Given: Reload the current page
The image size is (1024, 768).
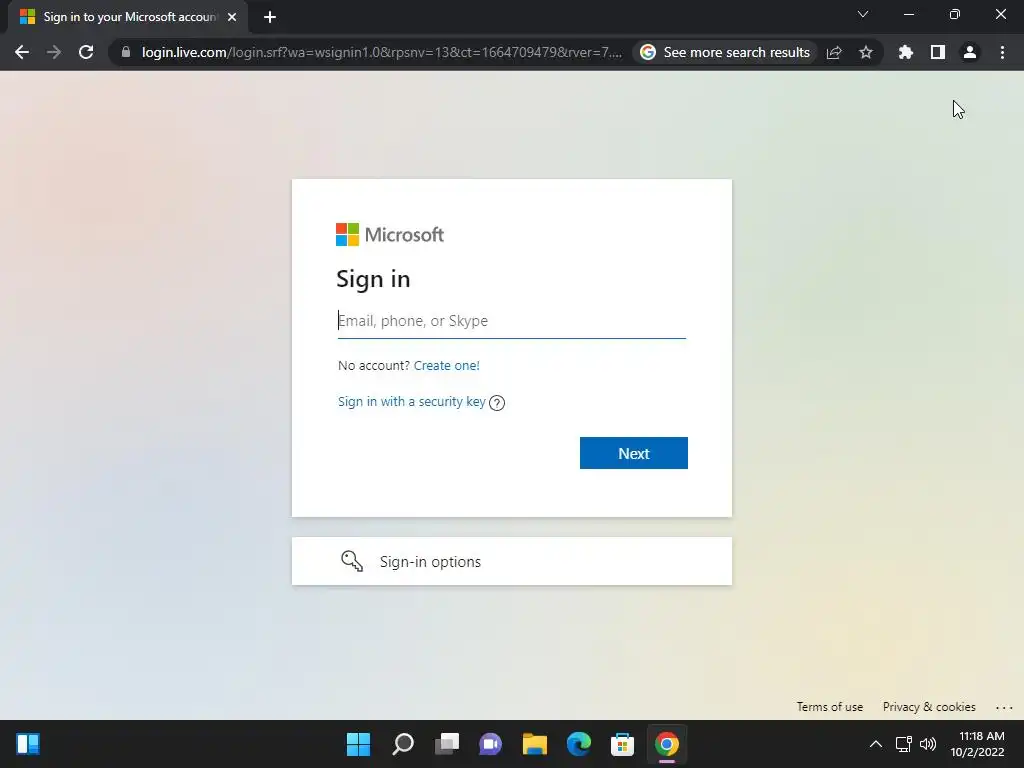Looking at the screenshot, I should click(86, 52).
